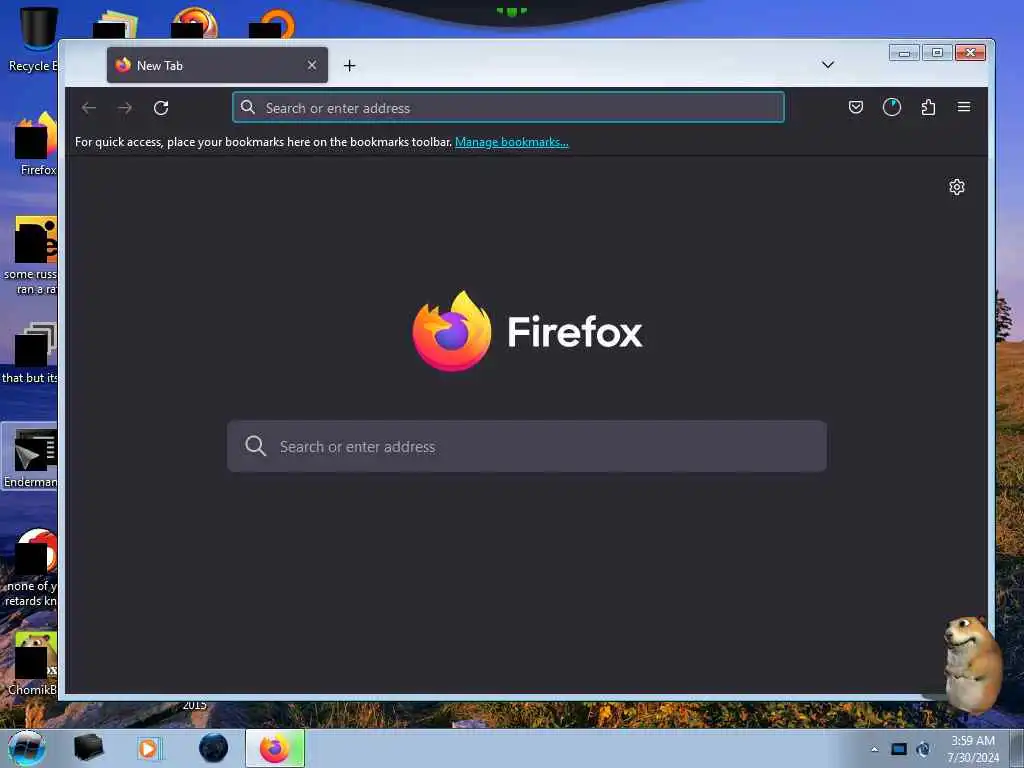Click the hamster figure on desktop
The width and height of the screenshot is (1024, 768).
(x=973, y=665)
